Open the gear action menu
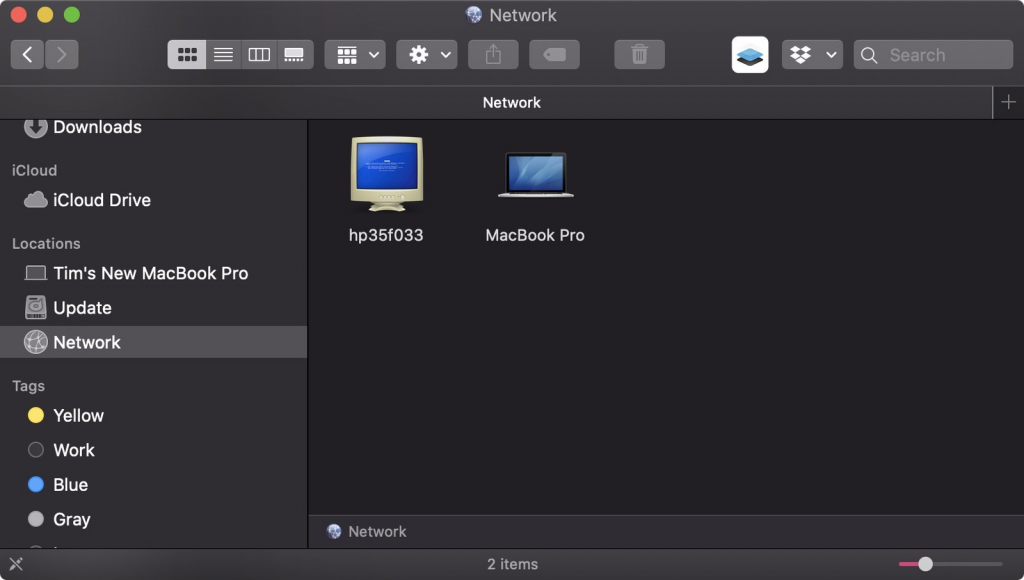This screenshot has width=1024, height=580. click(x=427, y=55)
